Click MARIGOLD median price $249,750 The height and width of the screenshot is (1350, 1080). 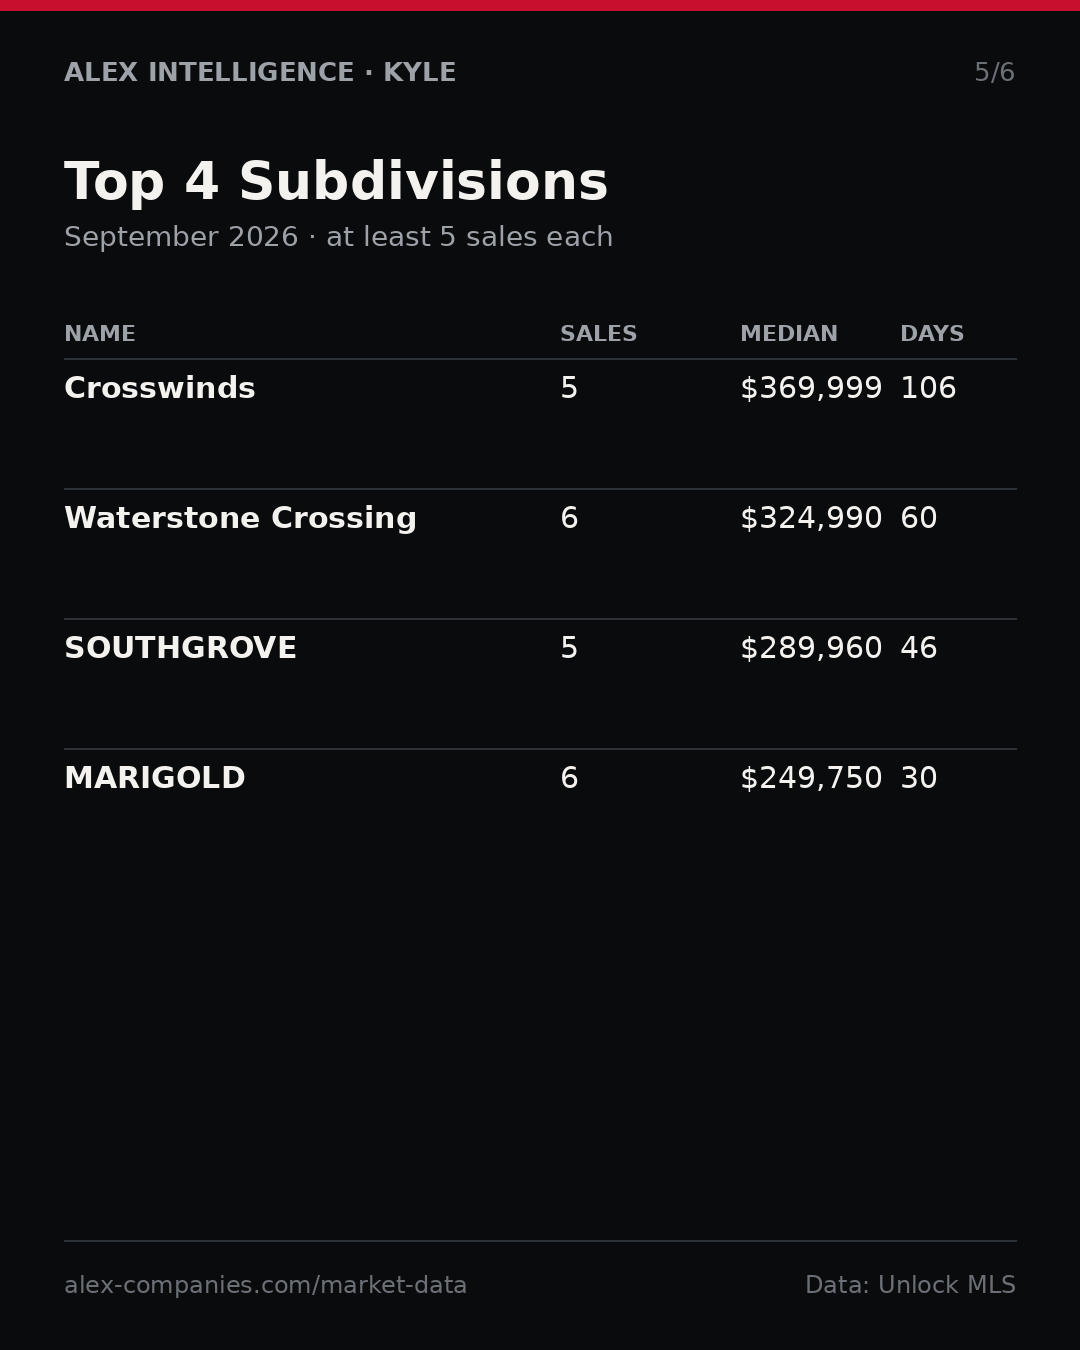click(x=811, y=779)
